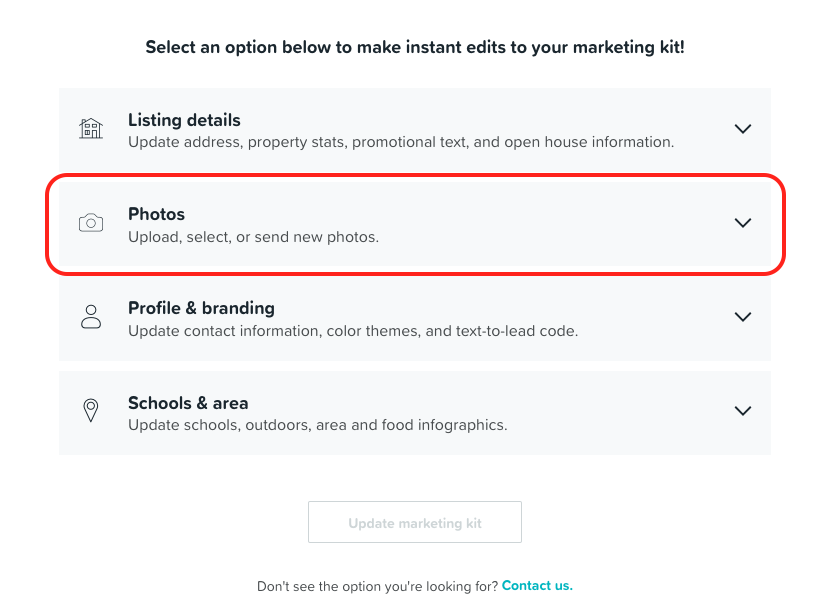
Task: Click the map pin icon for Schools & area
Action: [x=91, y=411]
